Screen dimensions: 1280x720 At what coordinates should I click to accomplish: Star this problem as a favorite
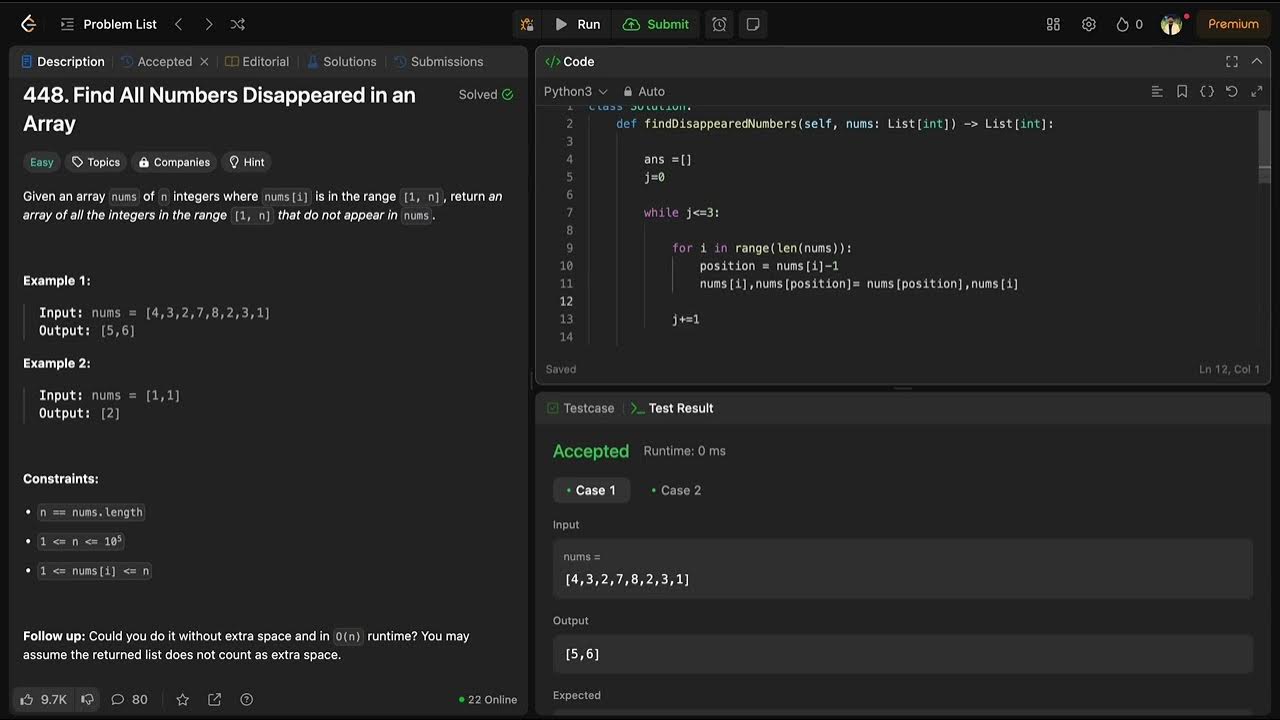182,699
